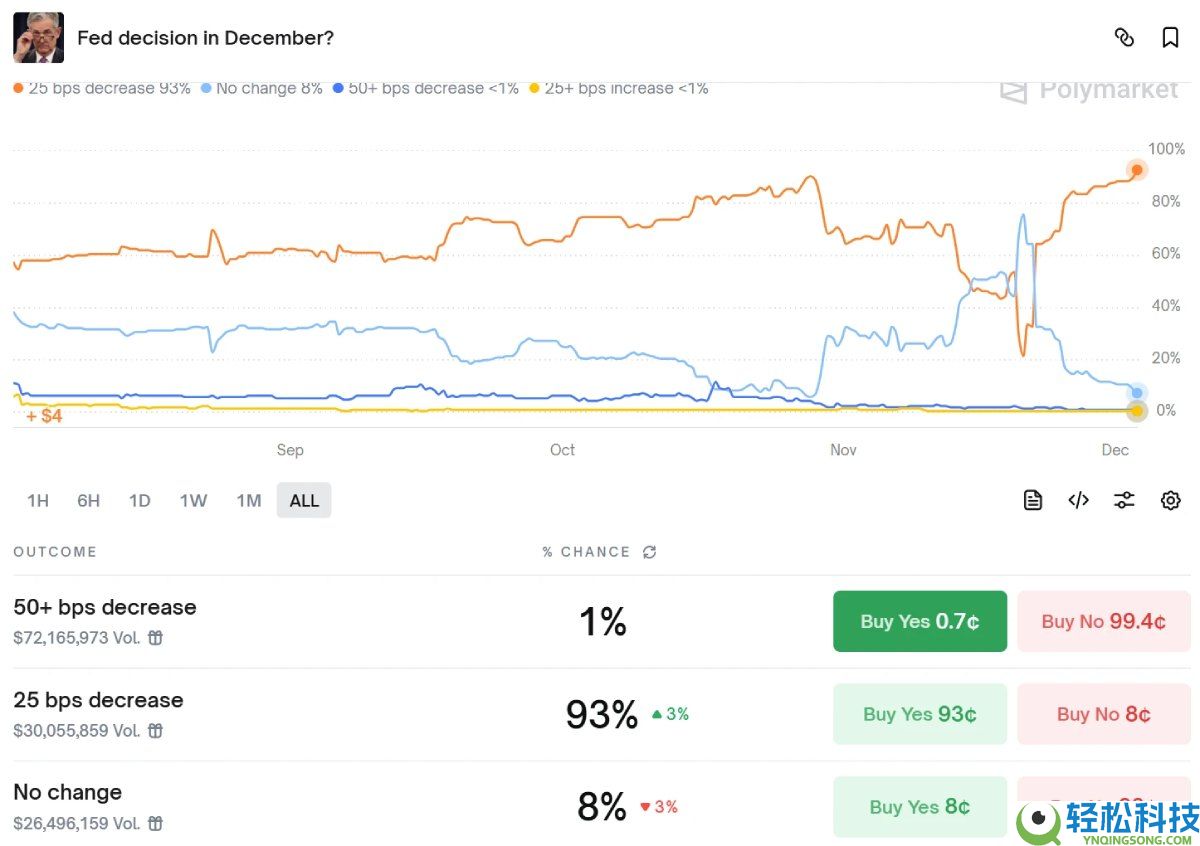Click the embed code icon

1078,500
